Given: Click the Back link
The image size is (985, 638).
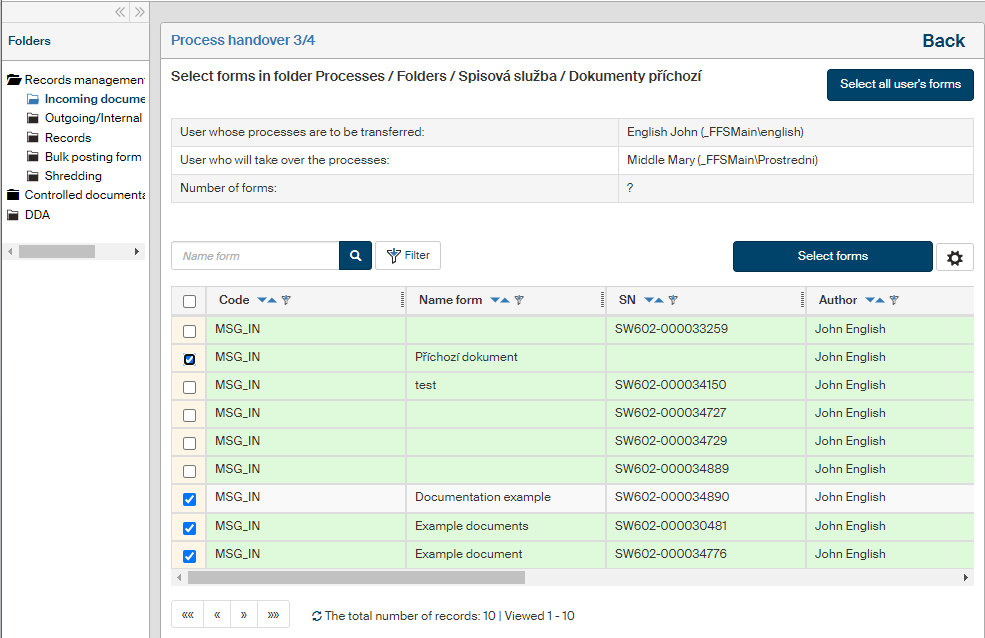Looking at the screenshot, I should coord(943,41).
